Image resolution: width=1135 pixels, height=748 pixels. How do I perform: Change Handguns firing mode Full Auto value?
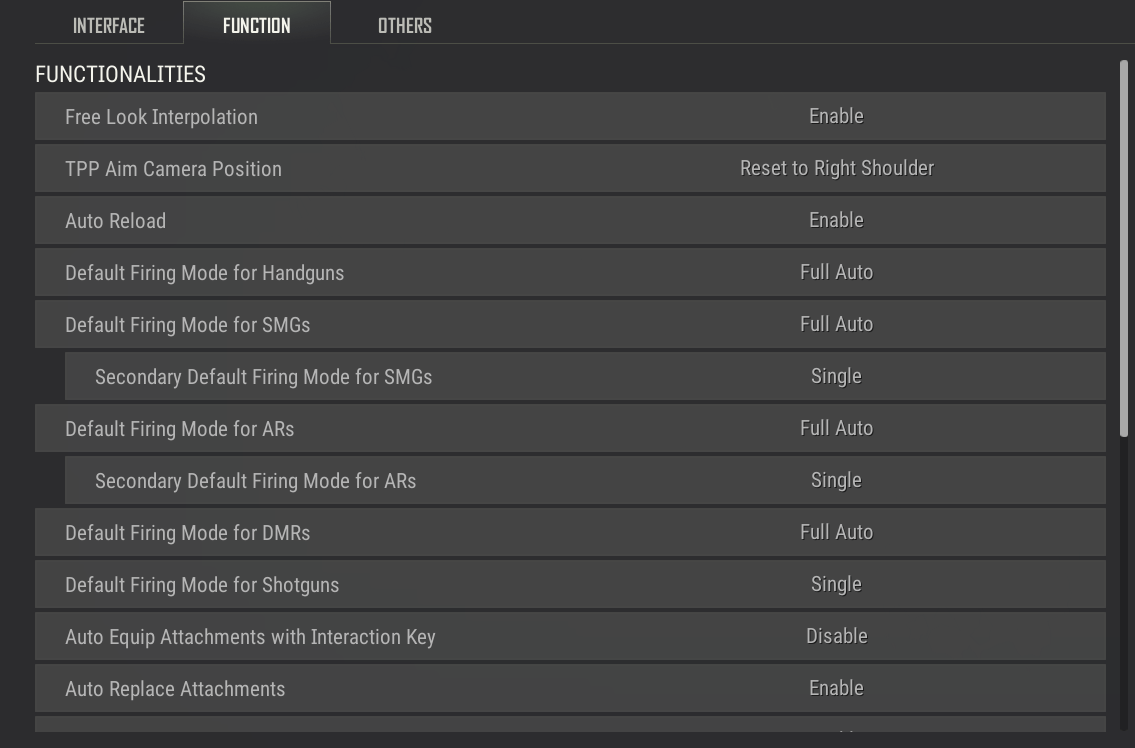pos(836,272)
